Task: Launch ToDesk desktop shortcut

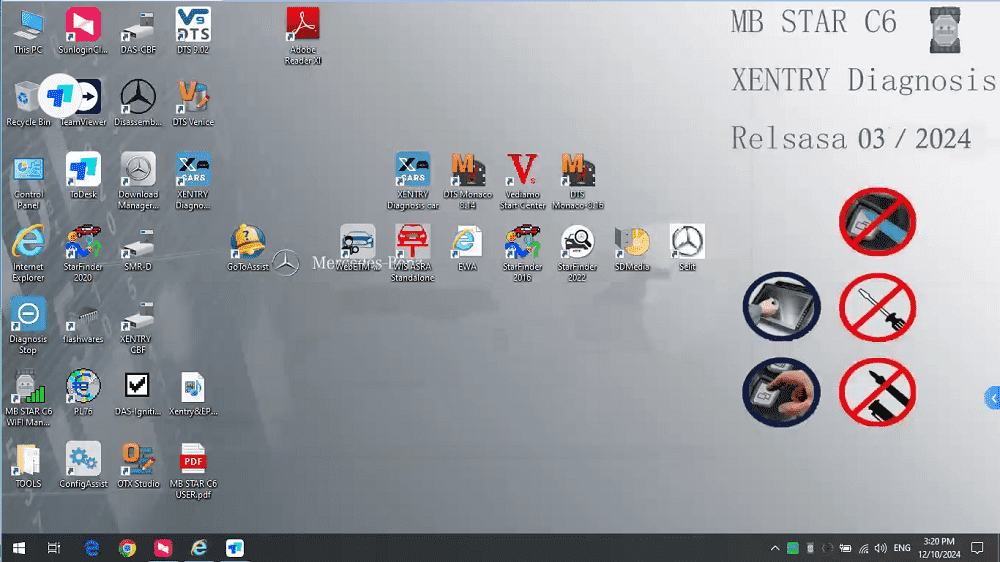Action: point(83,176)
